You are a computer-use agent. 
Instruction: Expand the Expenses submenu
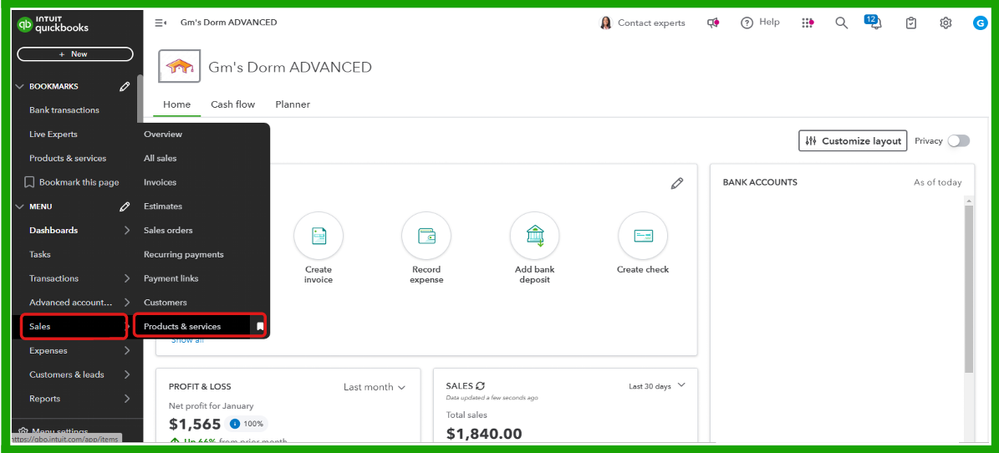127,350
